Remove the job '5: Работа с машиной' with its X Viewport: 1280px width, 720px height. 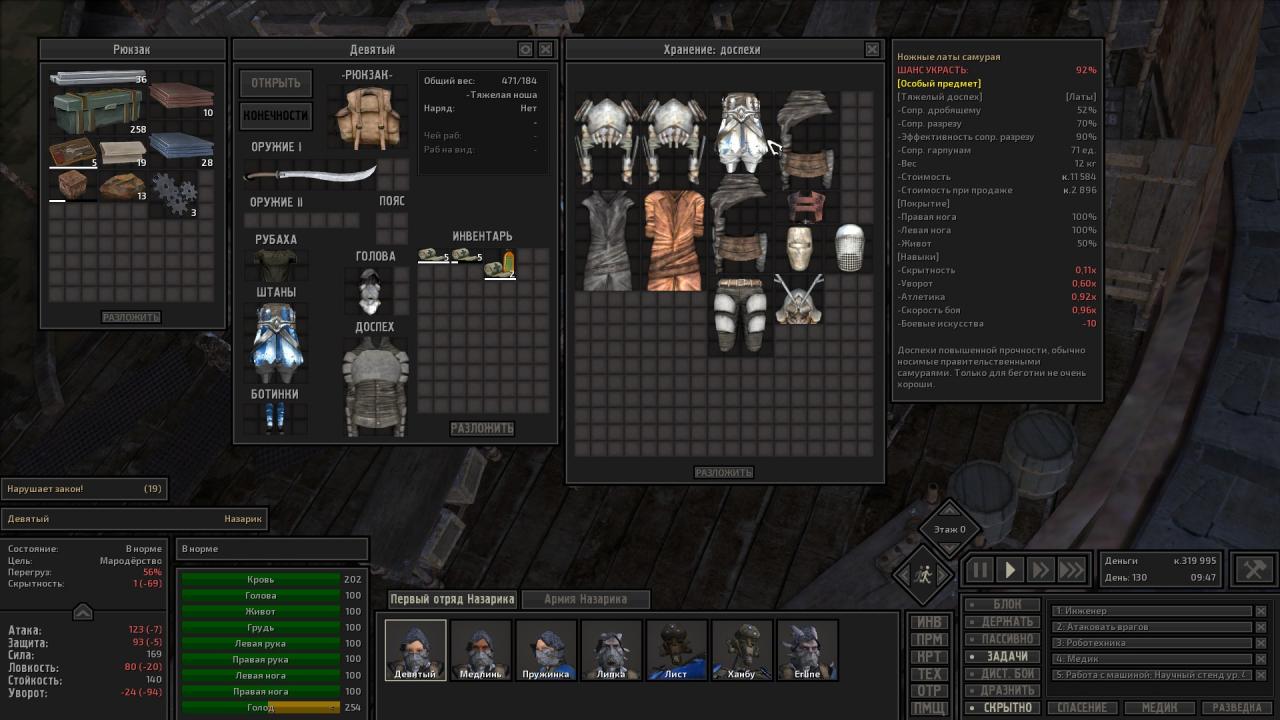pyautogui.click(x=1260, y=675)
